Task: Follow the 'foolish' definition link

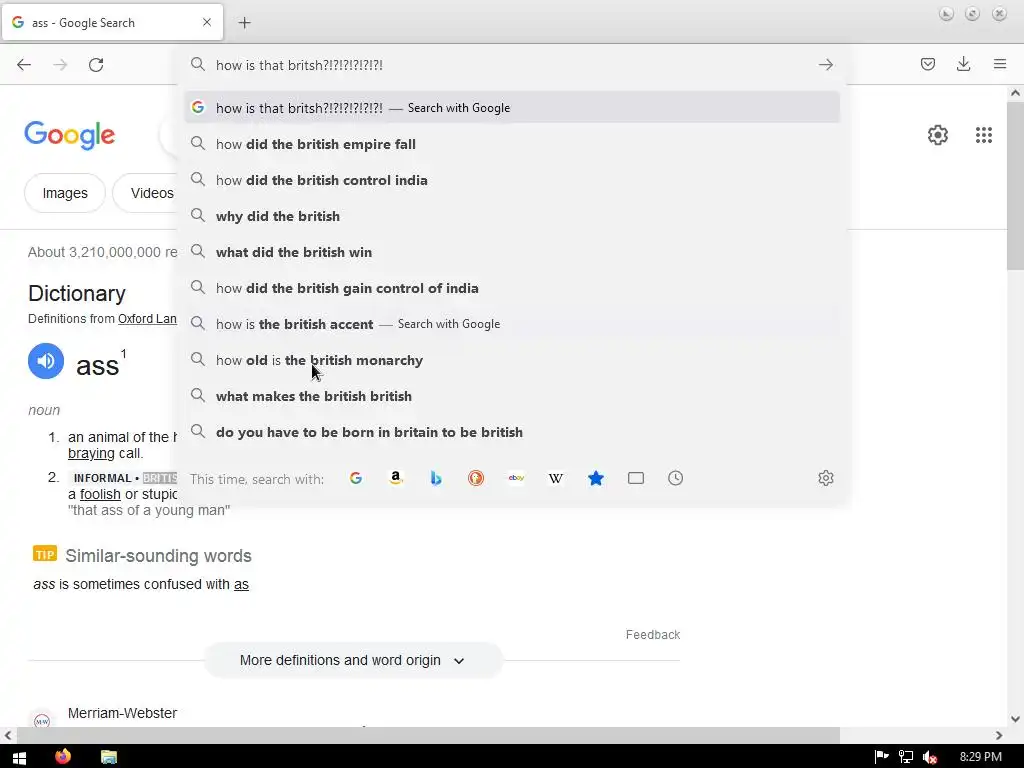Action: click(100, 494)
